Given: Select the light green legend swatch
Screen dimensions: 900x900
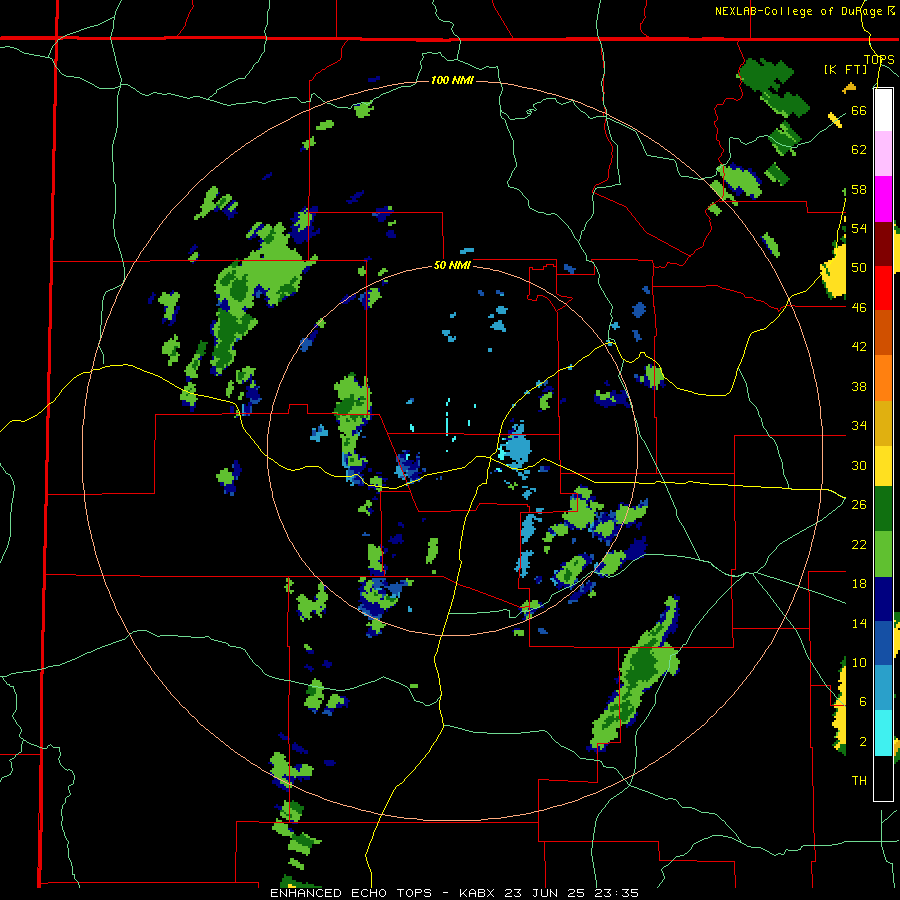Looking at the screenshot, I should click(883, 554).
